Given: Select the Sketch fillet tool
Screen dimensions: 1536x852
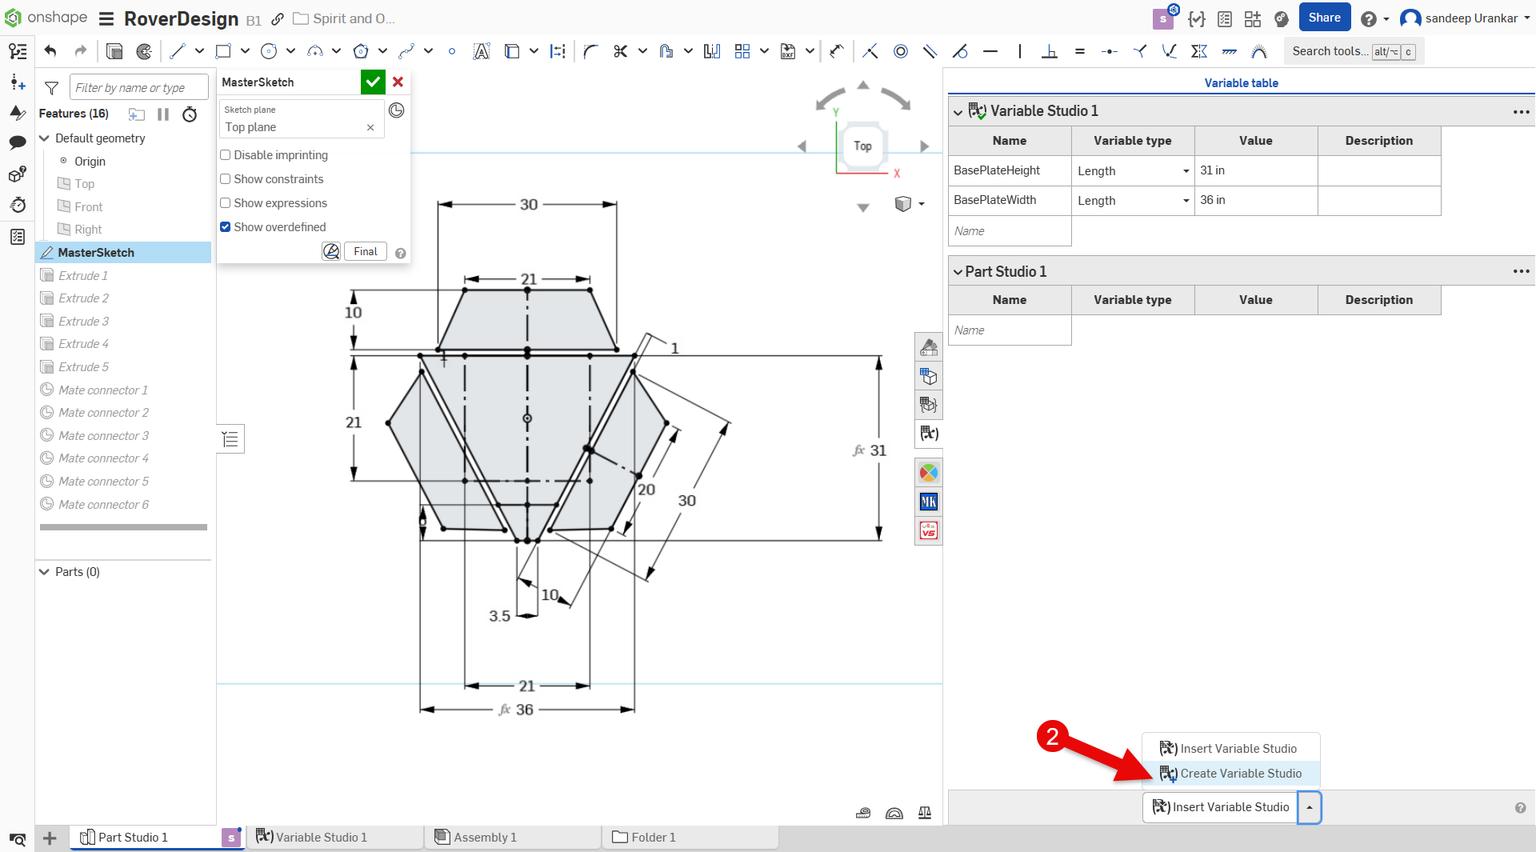Looking at the screenshot, I should click(589, 51).
